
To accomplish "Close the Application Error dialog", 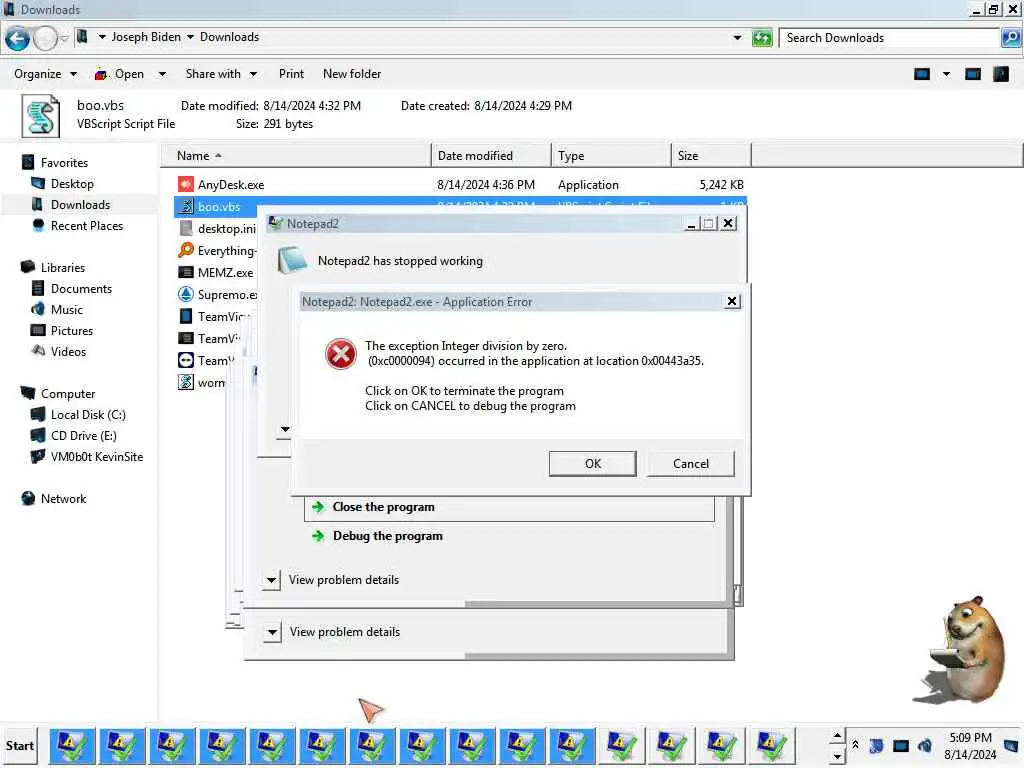I will coord(732,301).
